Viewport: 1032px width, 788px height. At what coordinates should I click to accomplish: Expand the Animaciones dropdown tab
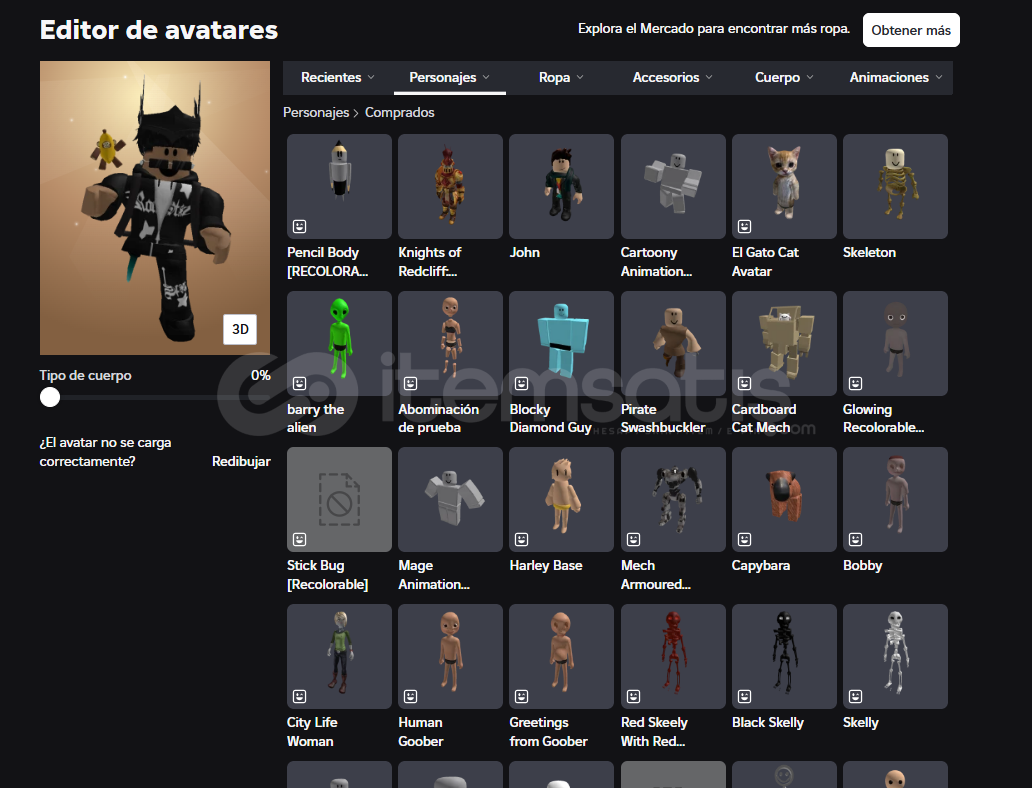[x=896, y=78]
